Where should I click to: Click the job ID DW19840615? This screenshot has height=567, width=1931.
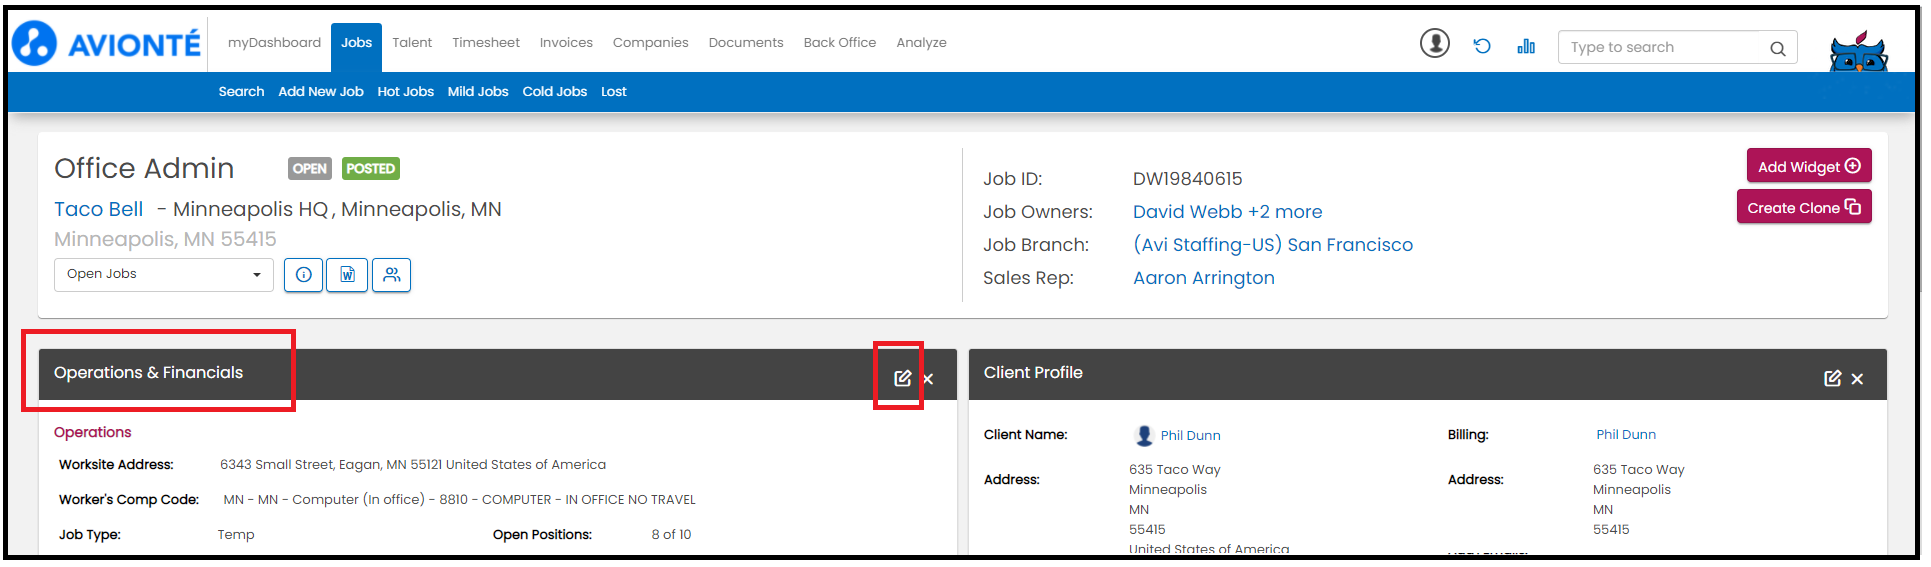[x=1188, y=179]
